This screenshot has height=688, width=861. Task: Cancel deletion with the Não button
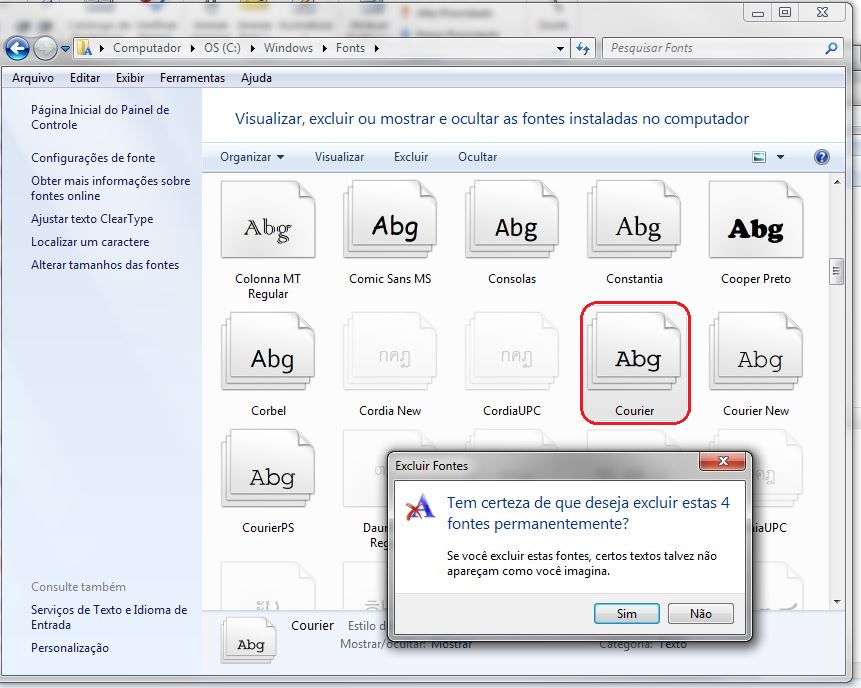click(x=701, y=613)
